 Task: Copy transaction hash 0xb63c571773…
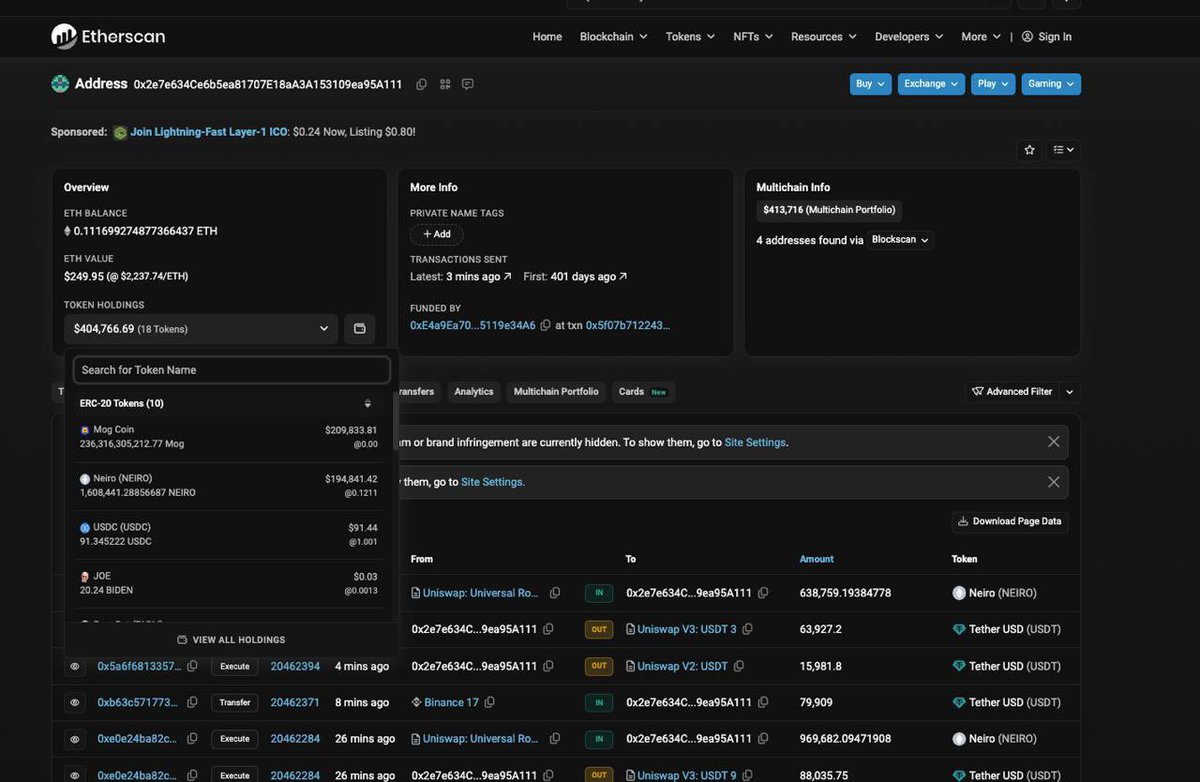tap(192, 703)
